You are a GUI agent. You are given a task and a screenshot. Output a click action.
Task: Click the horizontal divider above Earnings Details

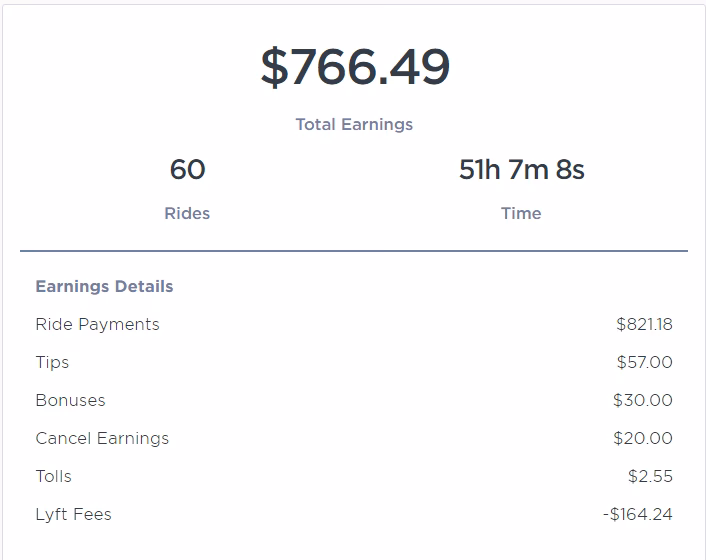tap(354, 250)
